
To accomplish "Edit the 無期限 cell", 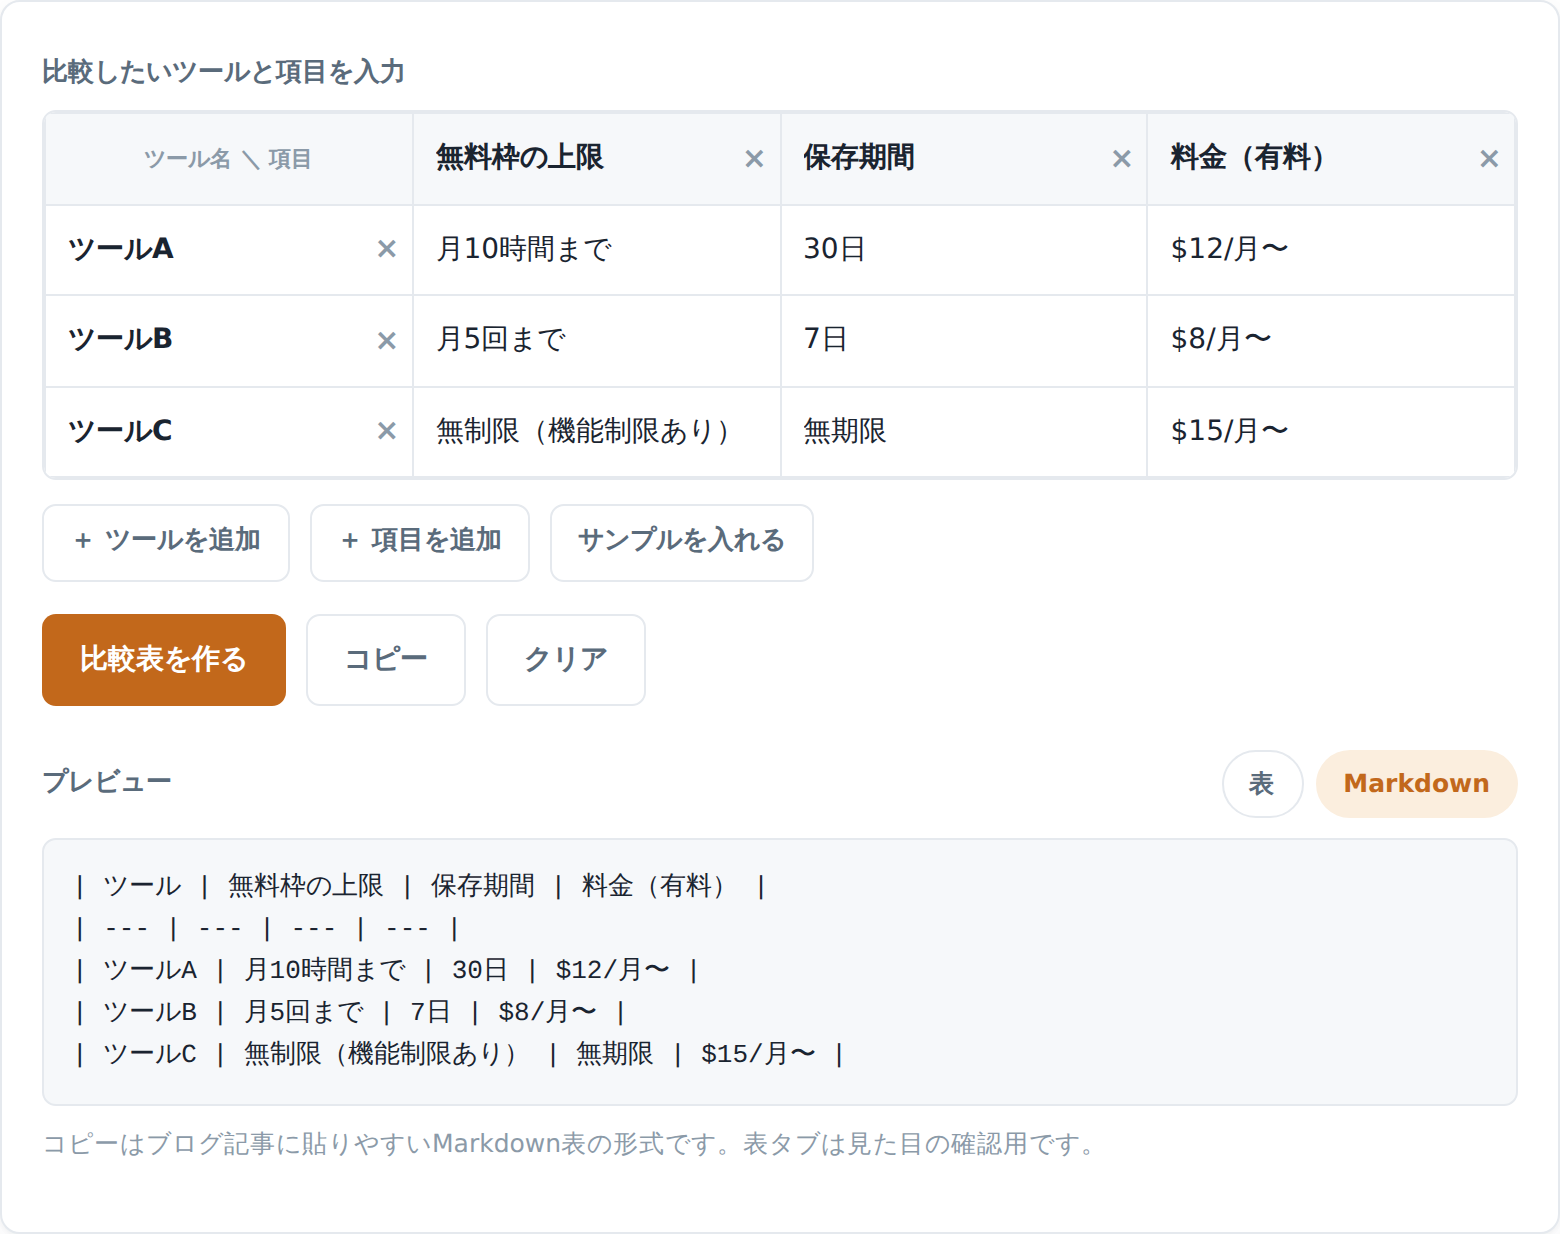I will (964, 431).
